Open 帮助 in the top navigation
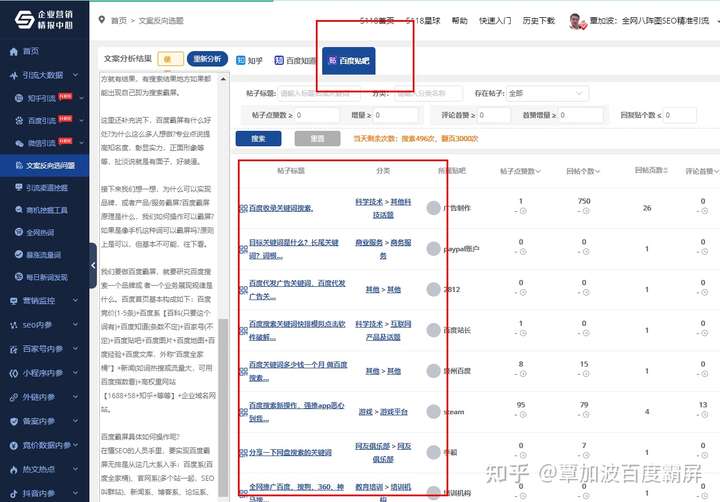Image resolution: width=720 pixels, height=502 pixels. coord(459,21)
